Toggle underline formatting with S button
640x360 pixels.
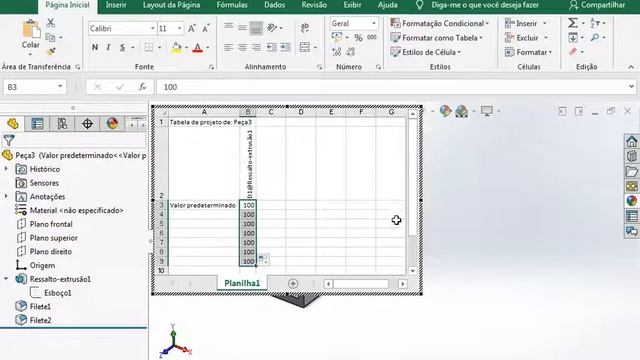point(122,47)
